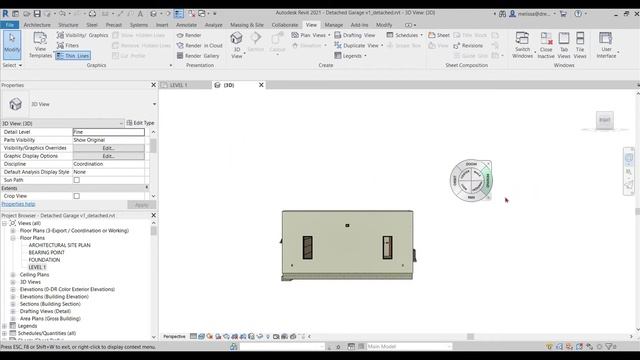Open User Interface options
Viewport: 640px width, 360px height.
click(607, 45)
